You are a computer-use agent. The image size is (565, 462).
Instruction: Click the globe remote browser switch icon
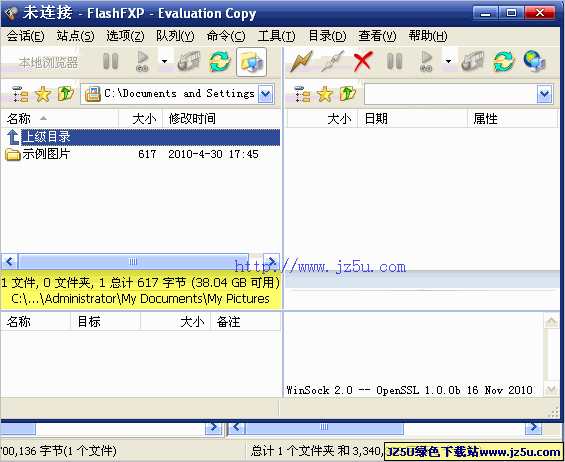[534, 62]
